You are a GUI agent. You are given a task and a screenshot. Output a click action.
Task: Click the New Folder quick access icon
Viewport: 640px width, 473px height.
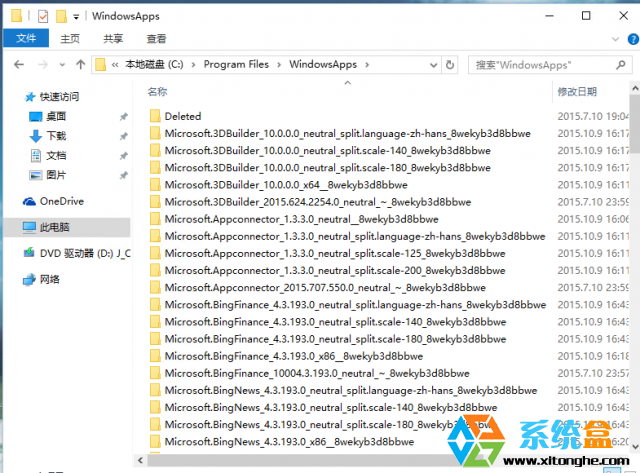(61, 16)
